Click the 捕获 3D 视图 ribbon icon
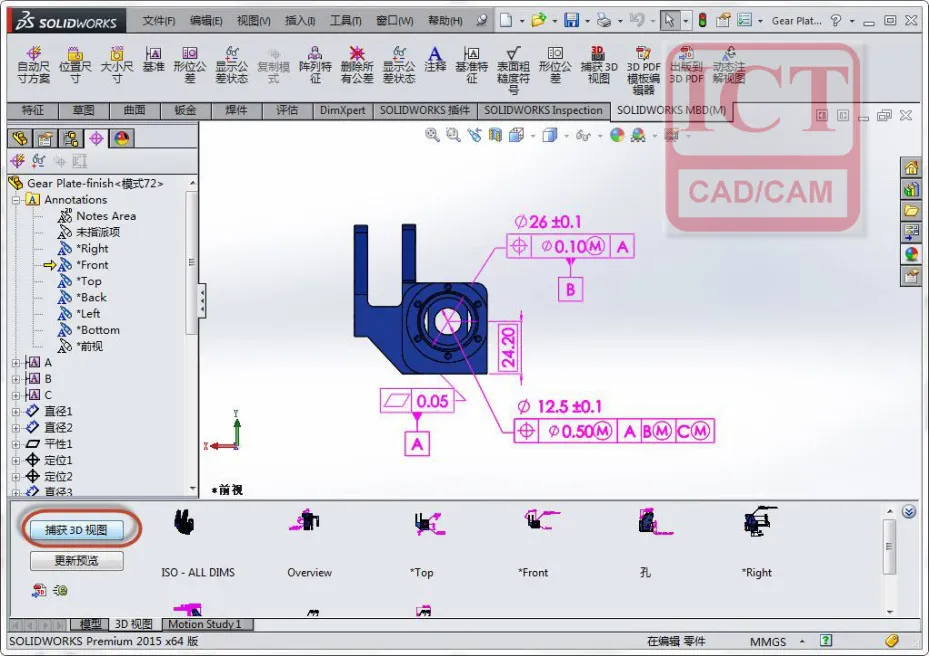The height and width of the screenshot is (656, 929). pyautogui.click(x=598, y=65)
